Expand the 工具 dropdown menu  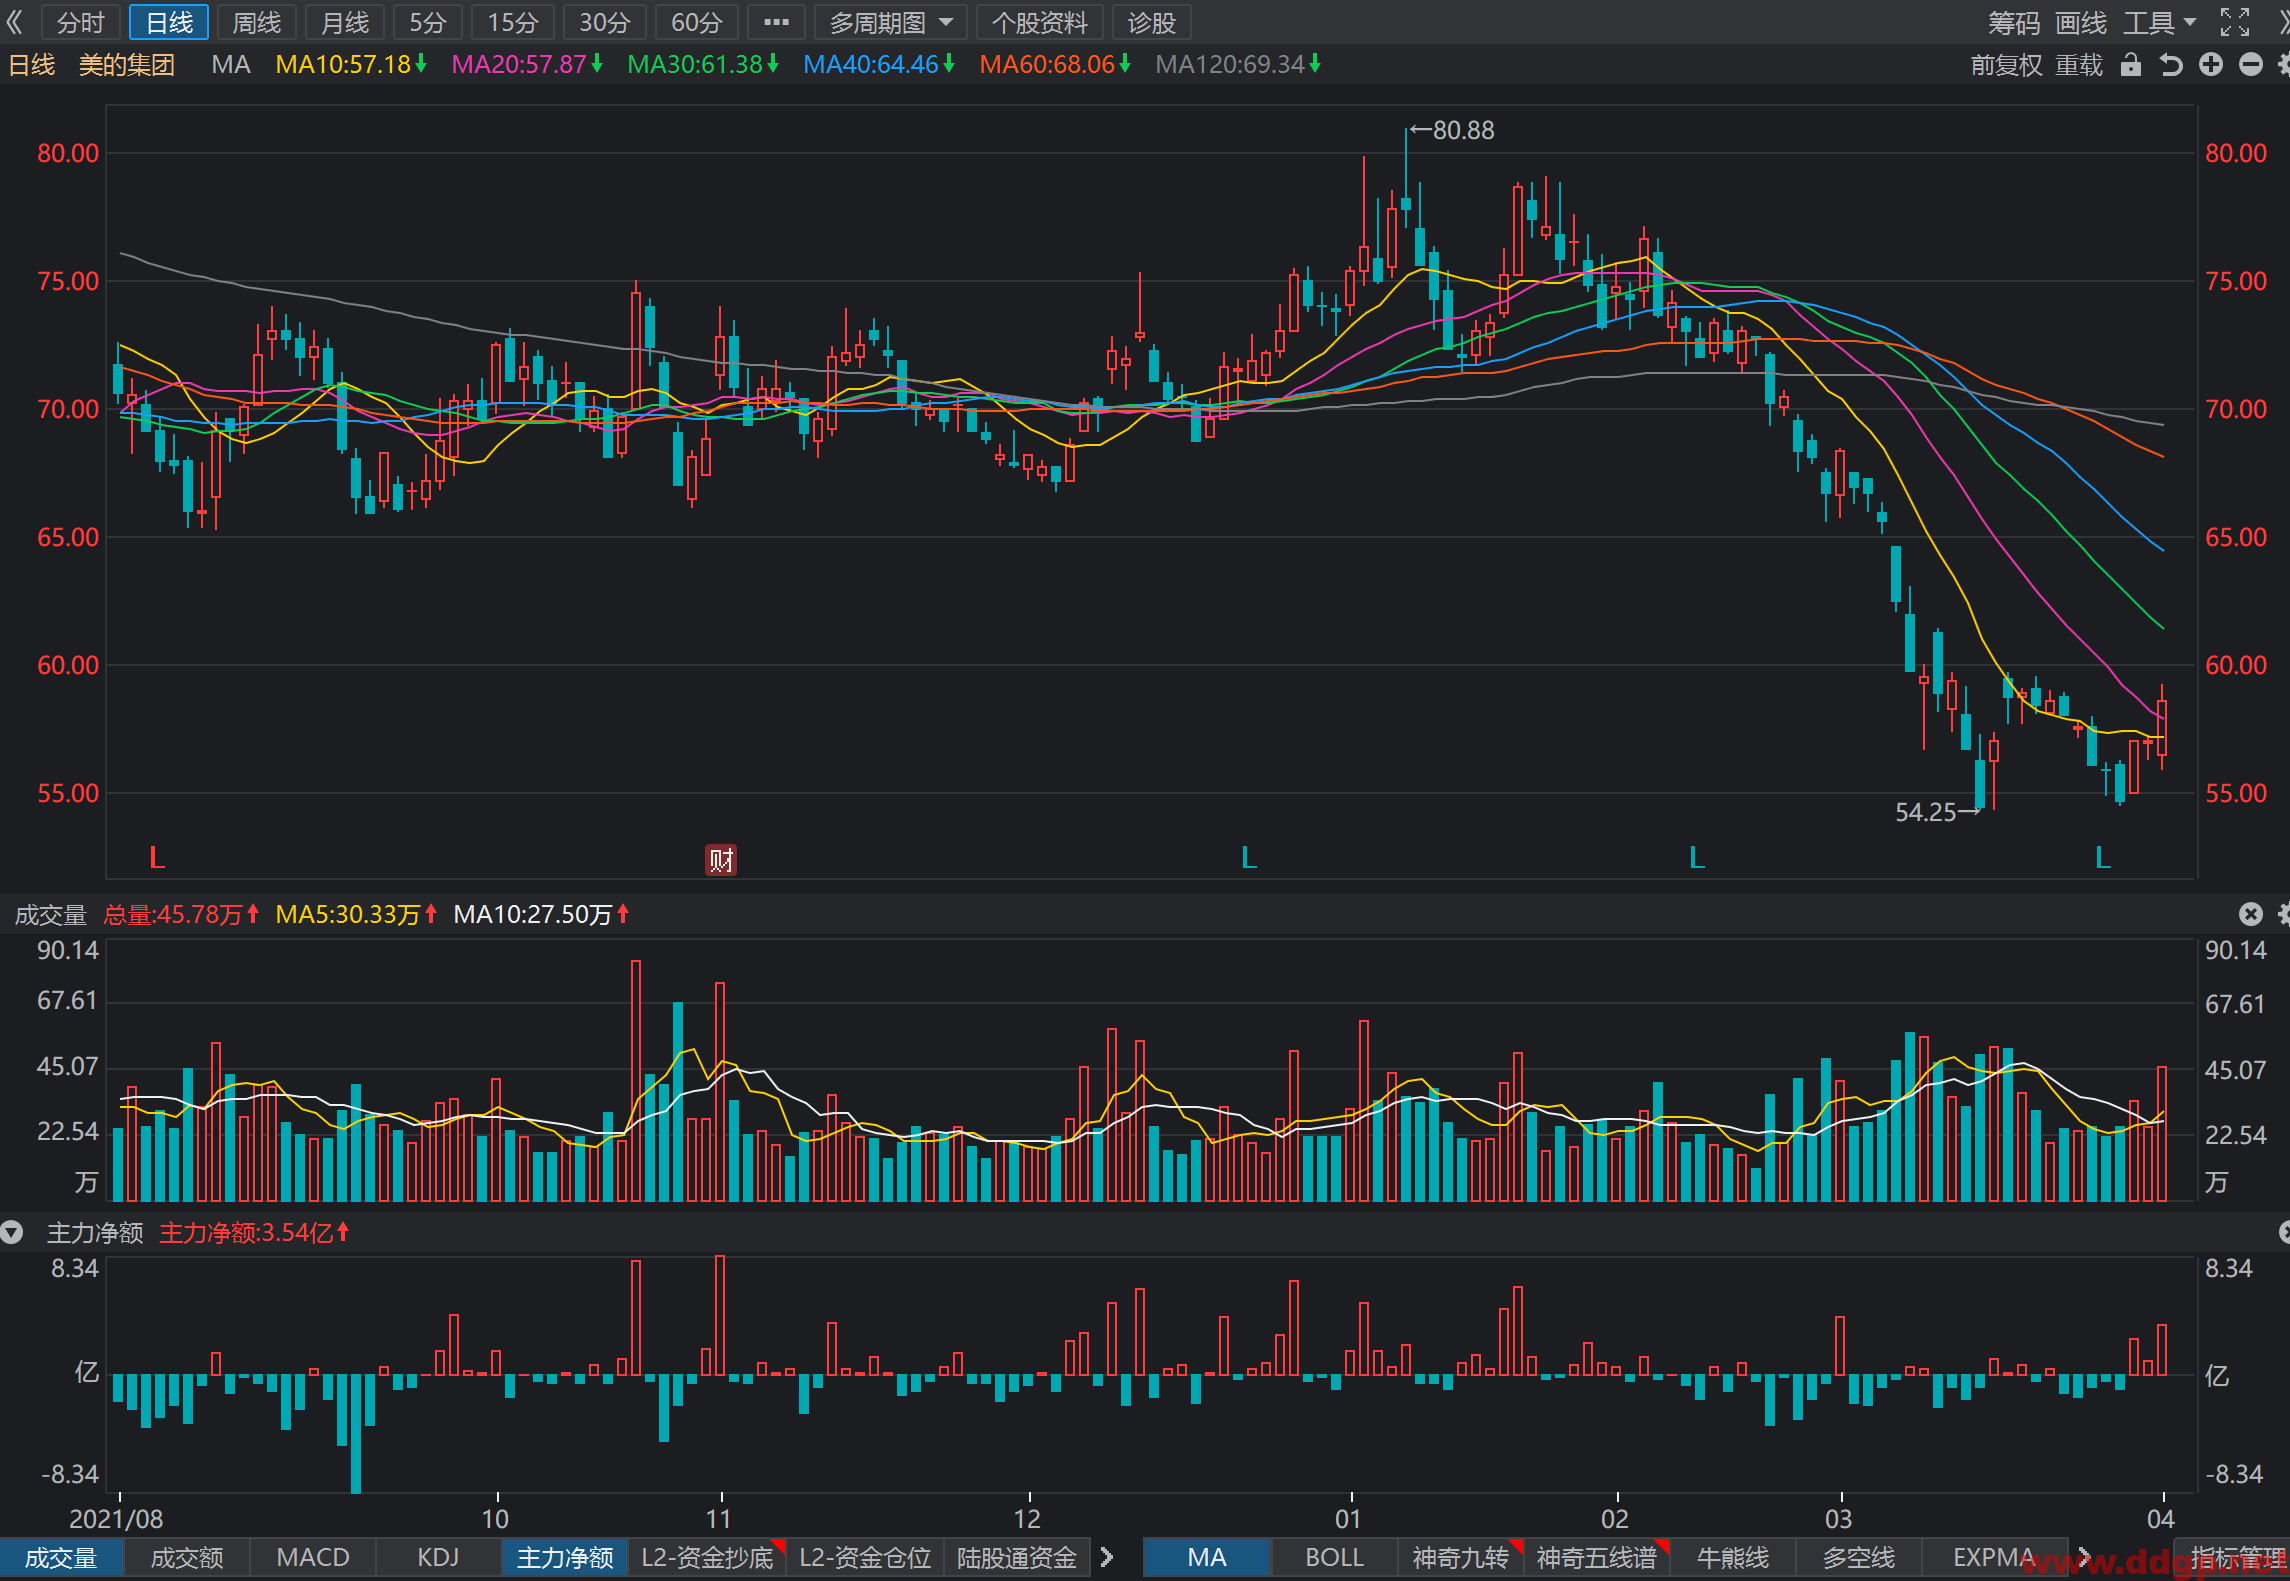tap(2159, 22)
